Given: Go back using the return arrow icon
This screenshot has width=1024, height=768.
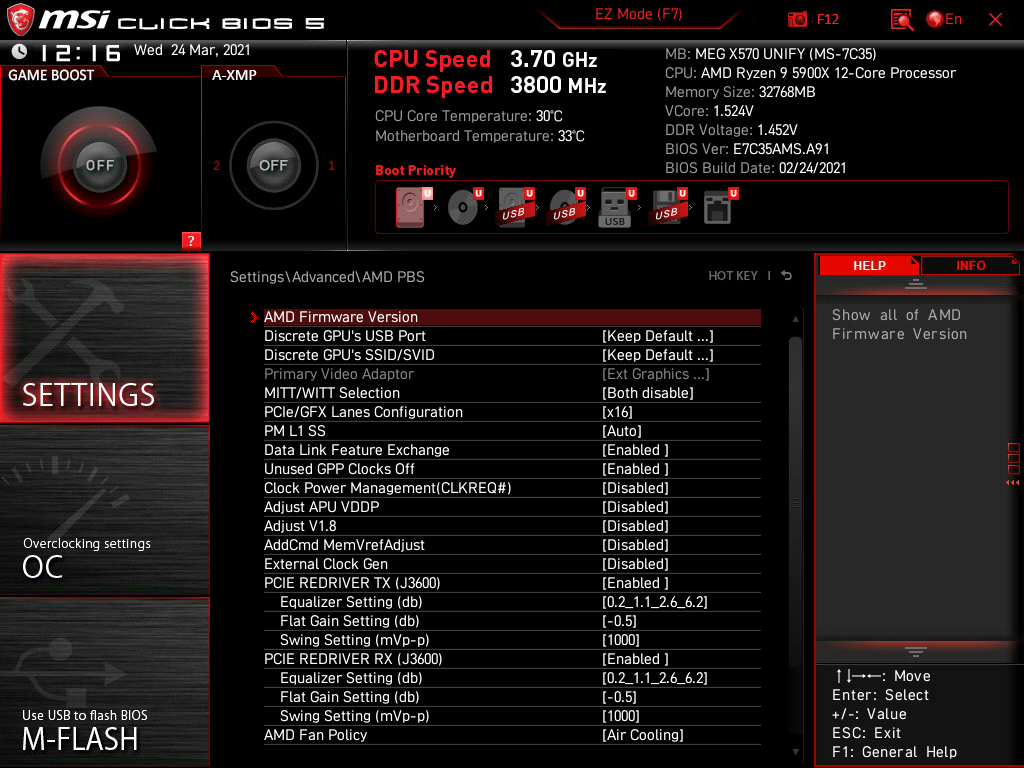Looking at the screenshot, I should click(787, 276).
